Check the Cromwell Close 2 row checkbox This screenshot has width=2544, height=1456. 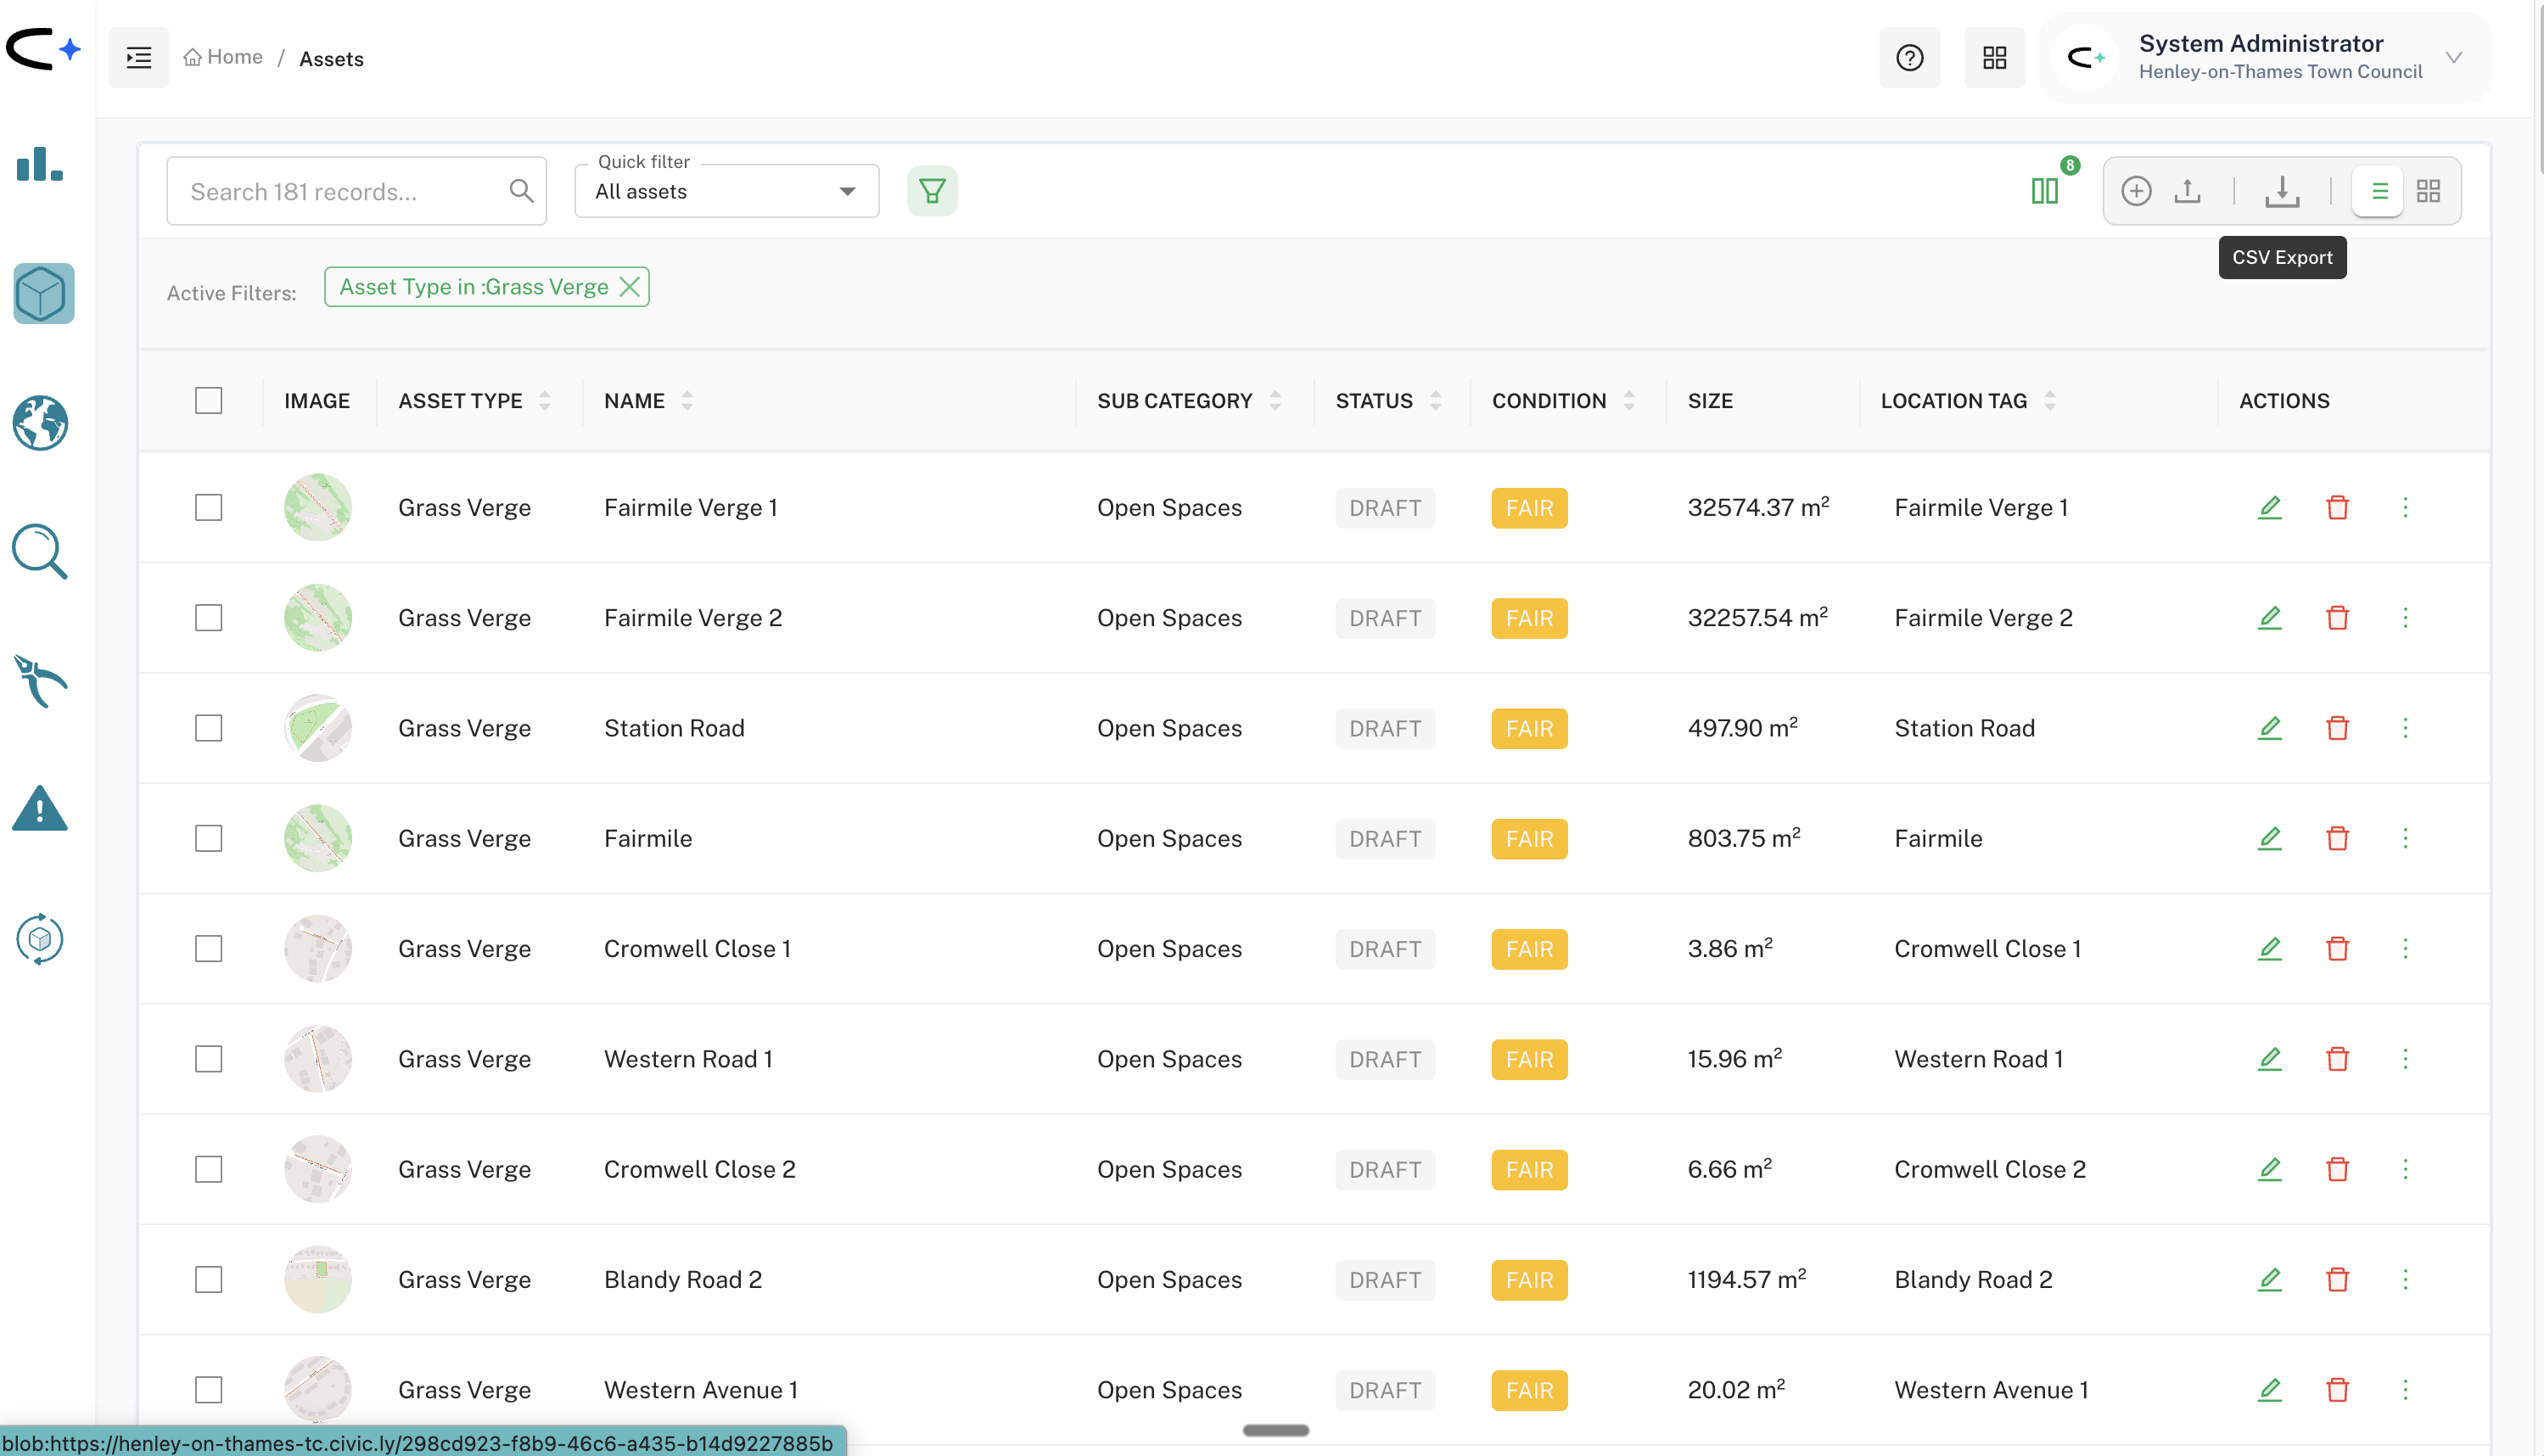[x=208, y=1169]
